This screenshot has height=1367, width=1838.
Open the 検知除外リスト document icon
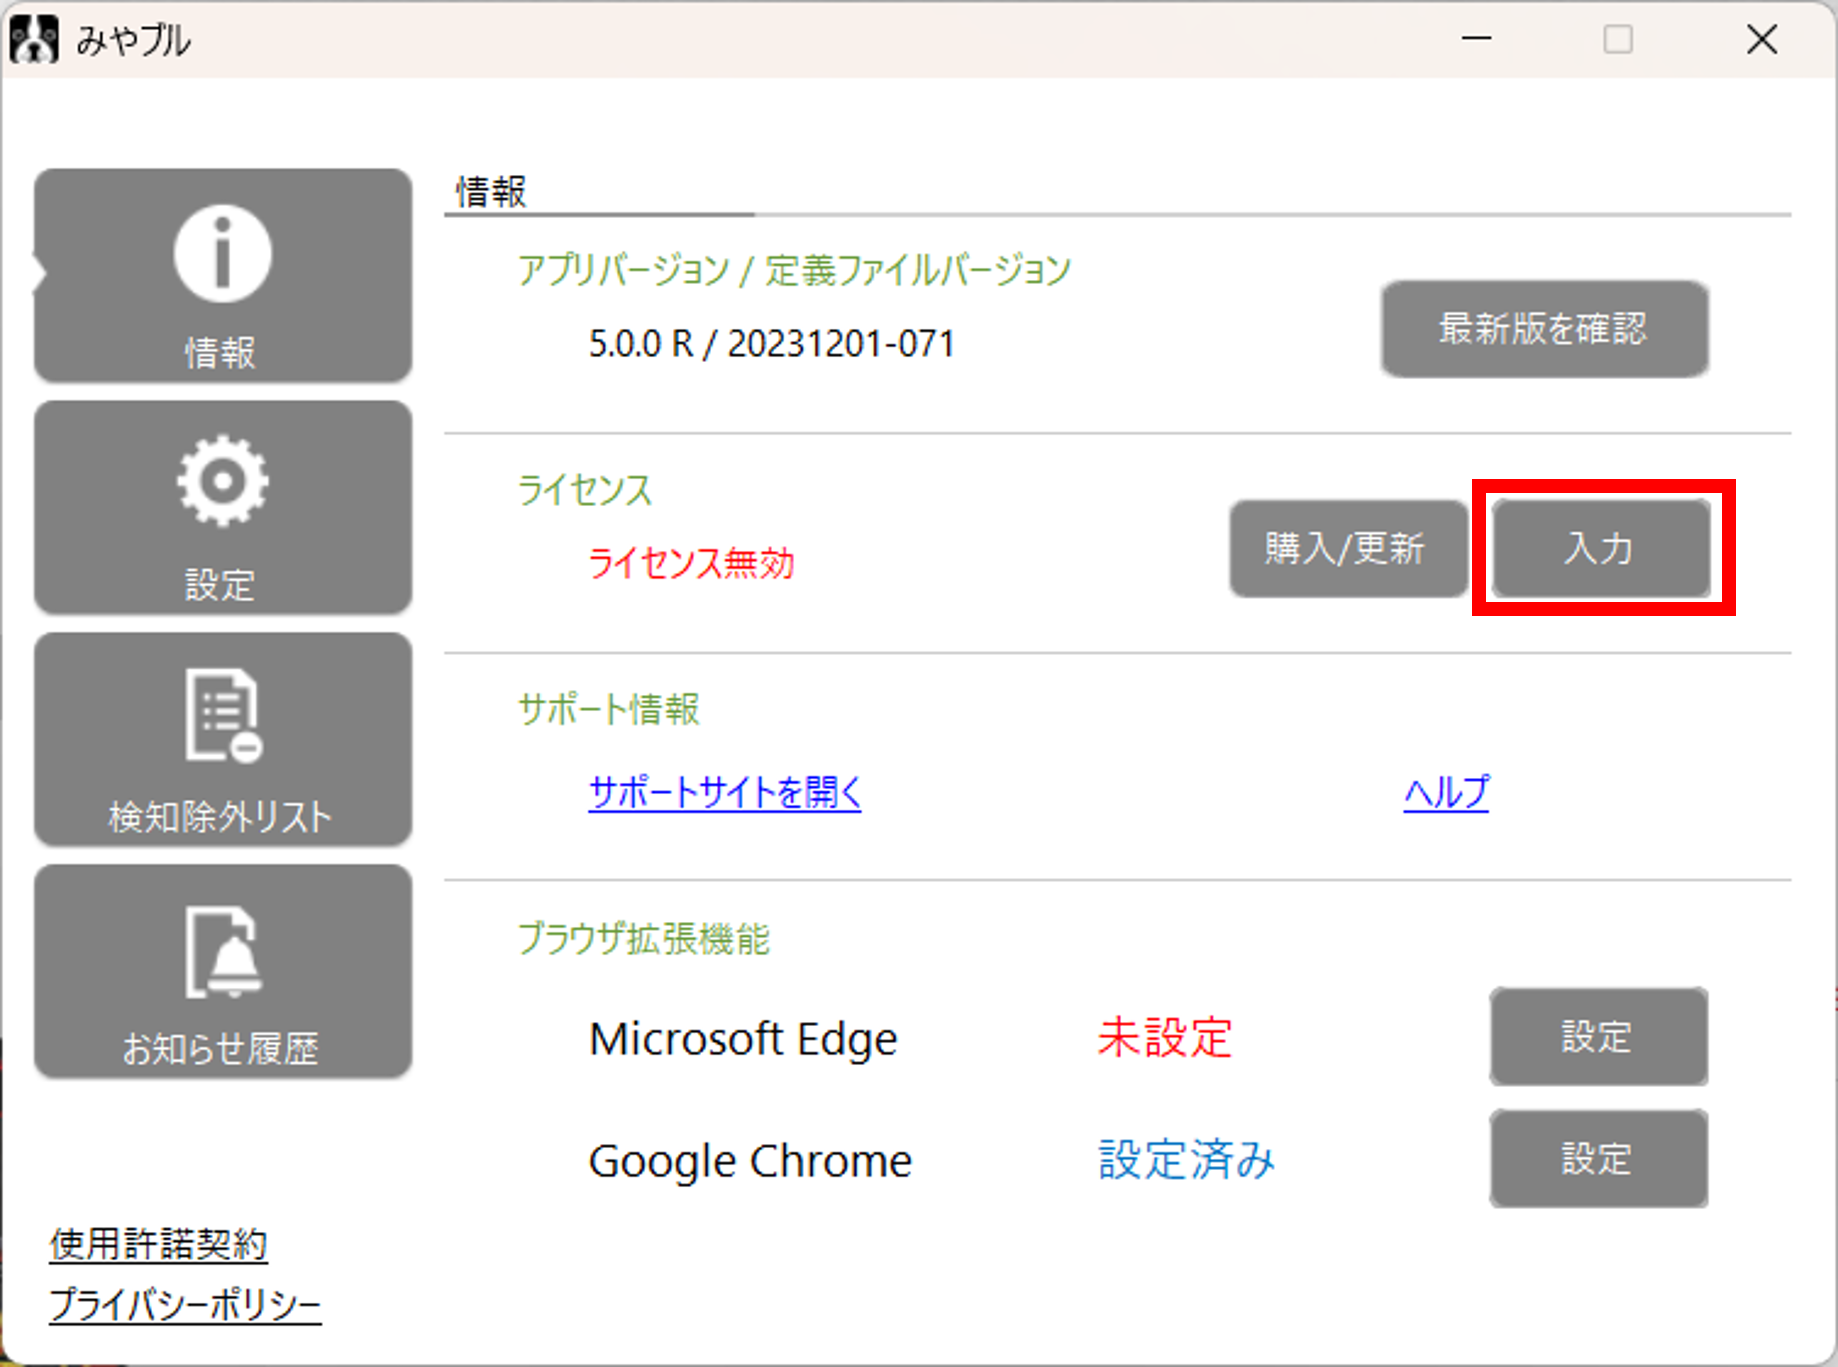coord(222,716)
